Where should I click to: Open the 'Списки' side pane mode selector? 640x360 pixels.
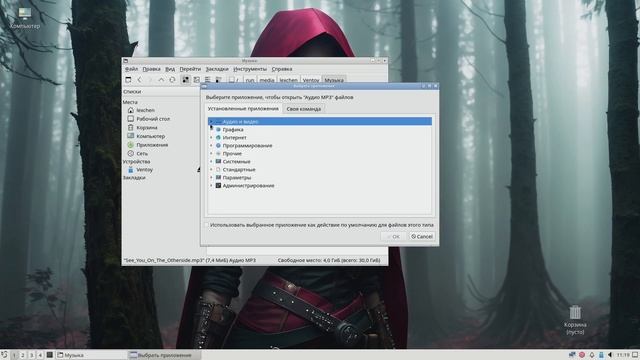(x=161, y=92)
